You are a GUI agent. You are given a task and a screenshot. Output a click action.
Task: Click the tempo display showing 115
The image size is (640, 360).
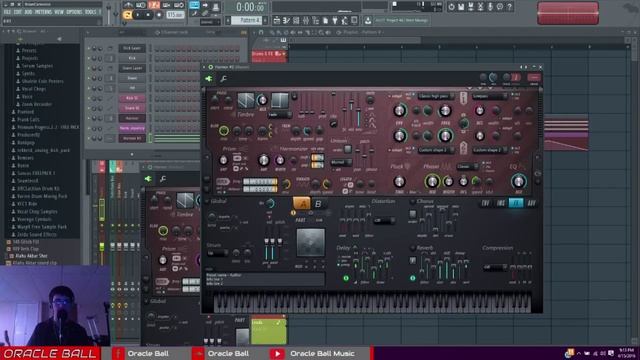175,15
